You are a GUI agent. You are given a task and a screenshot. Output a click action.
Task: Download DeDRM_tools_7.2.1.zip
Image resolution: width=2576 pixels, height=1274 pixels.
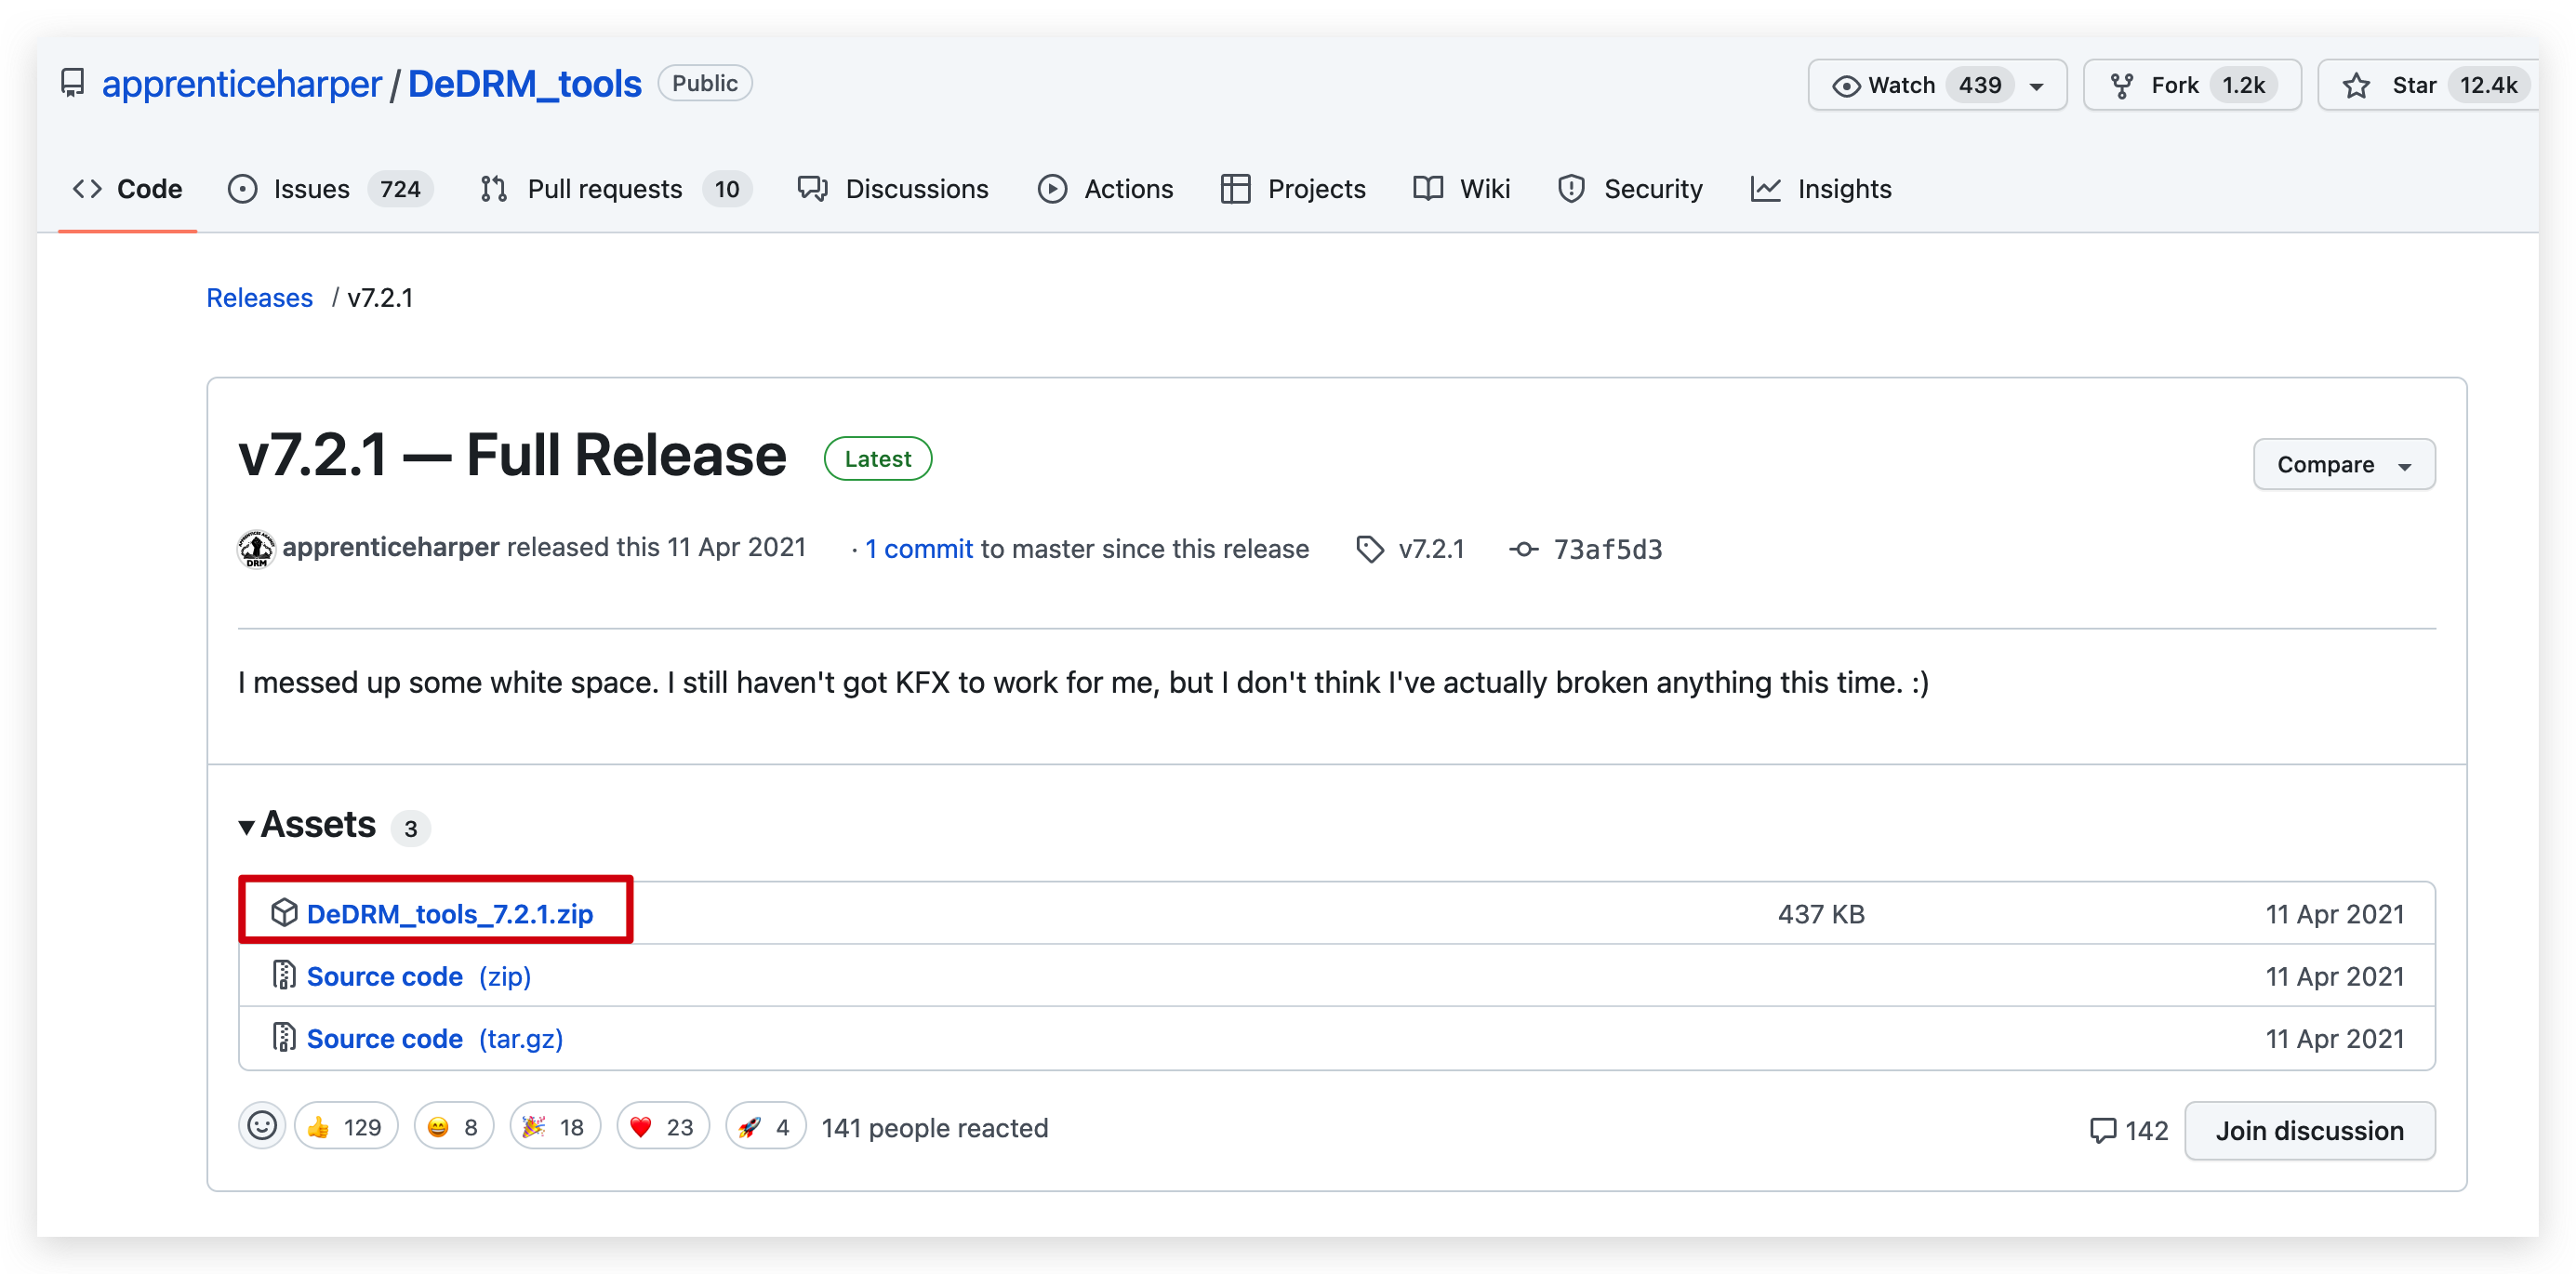coord(449,913)
